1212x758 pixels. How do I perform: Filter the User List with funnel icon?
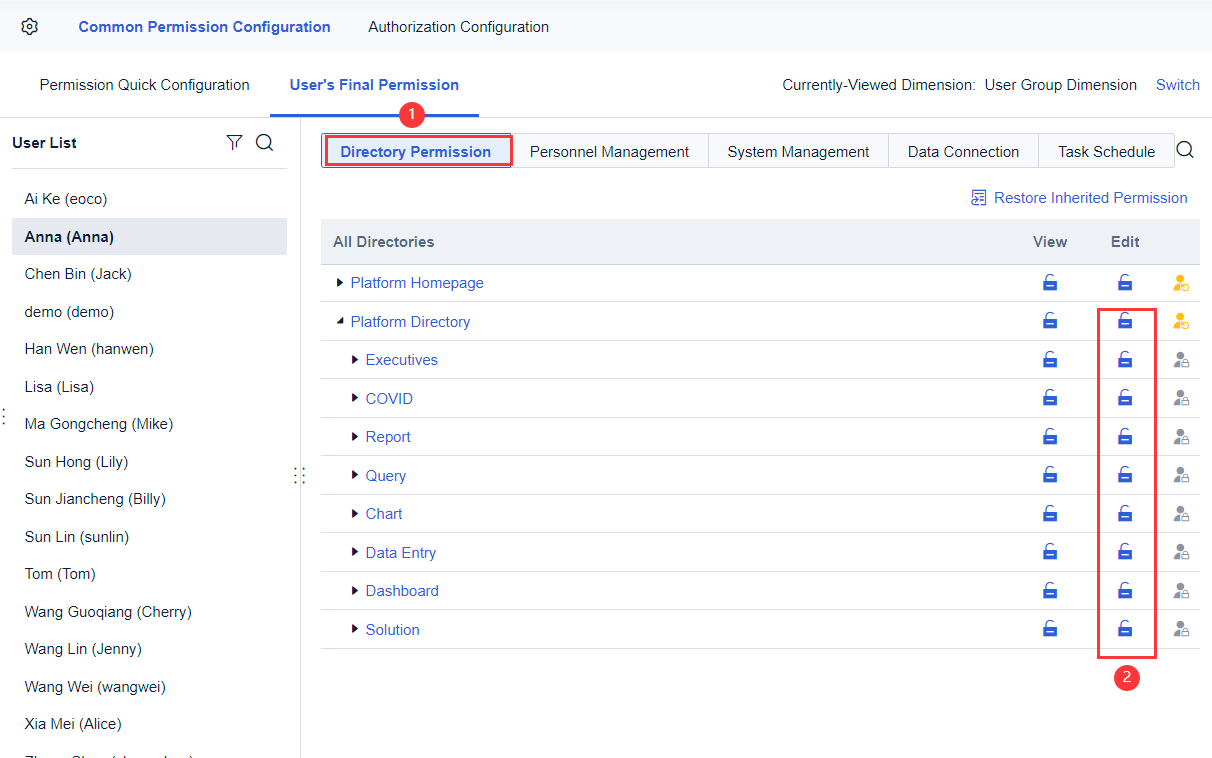click(x=234, y=143)
